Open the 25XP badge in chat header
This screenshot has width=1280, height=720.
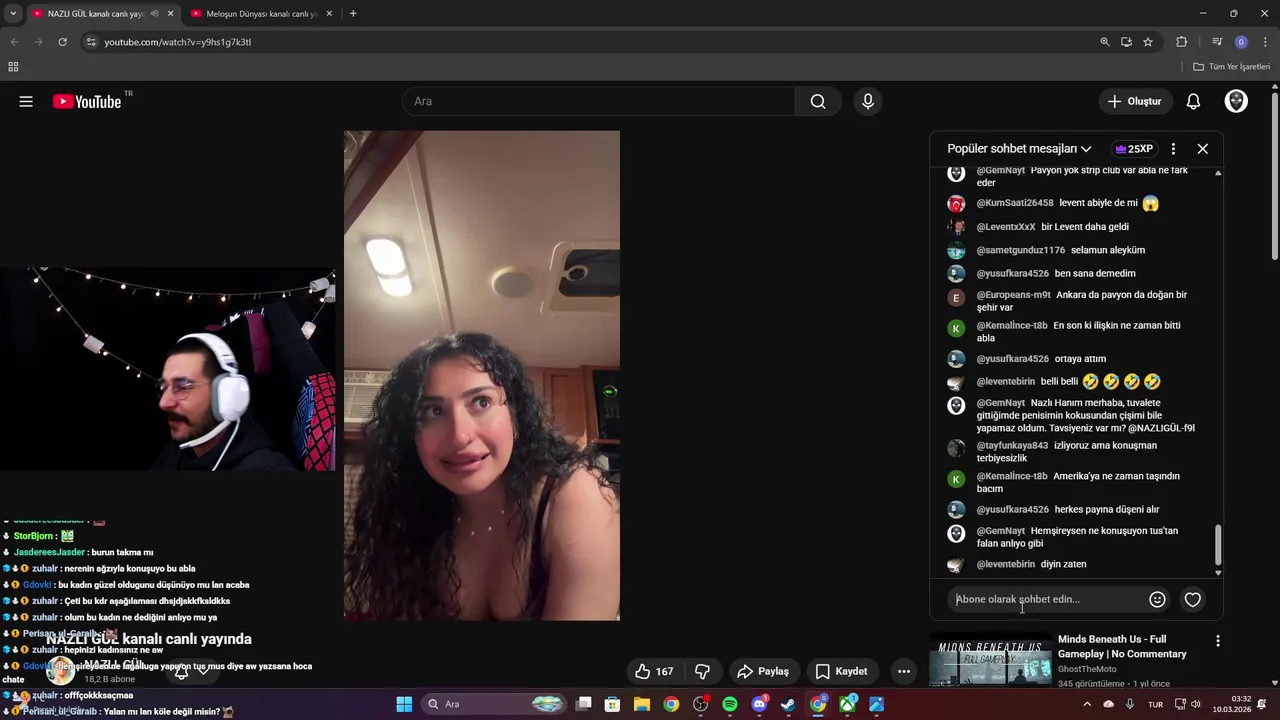(1135, 149)
